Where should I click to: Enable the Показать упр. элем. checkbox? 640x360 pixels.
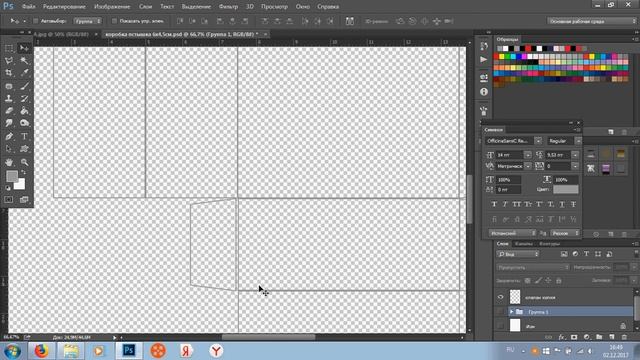(x=114, y=21)
